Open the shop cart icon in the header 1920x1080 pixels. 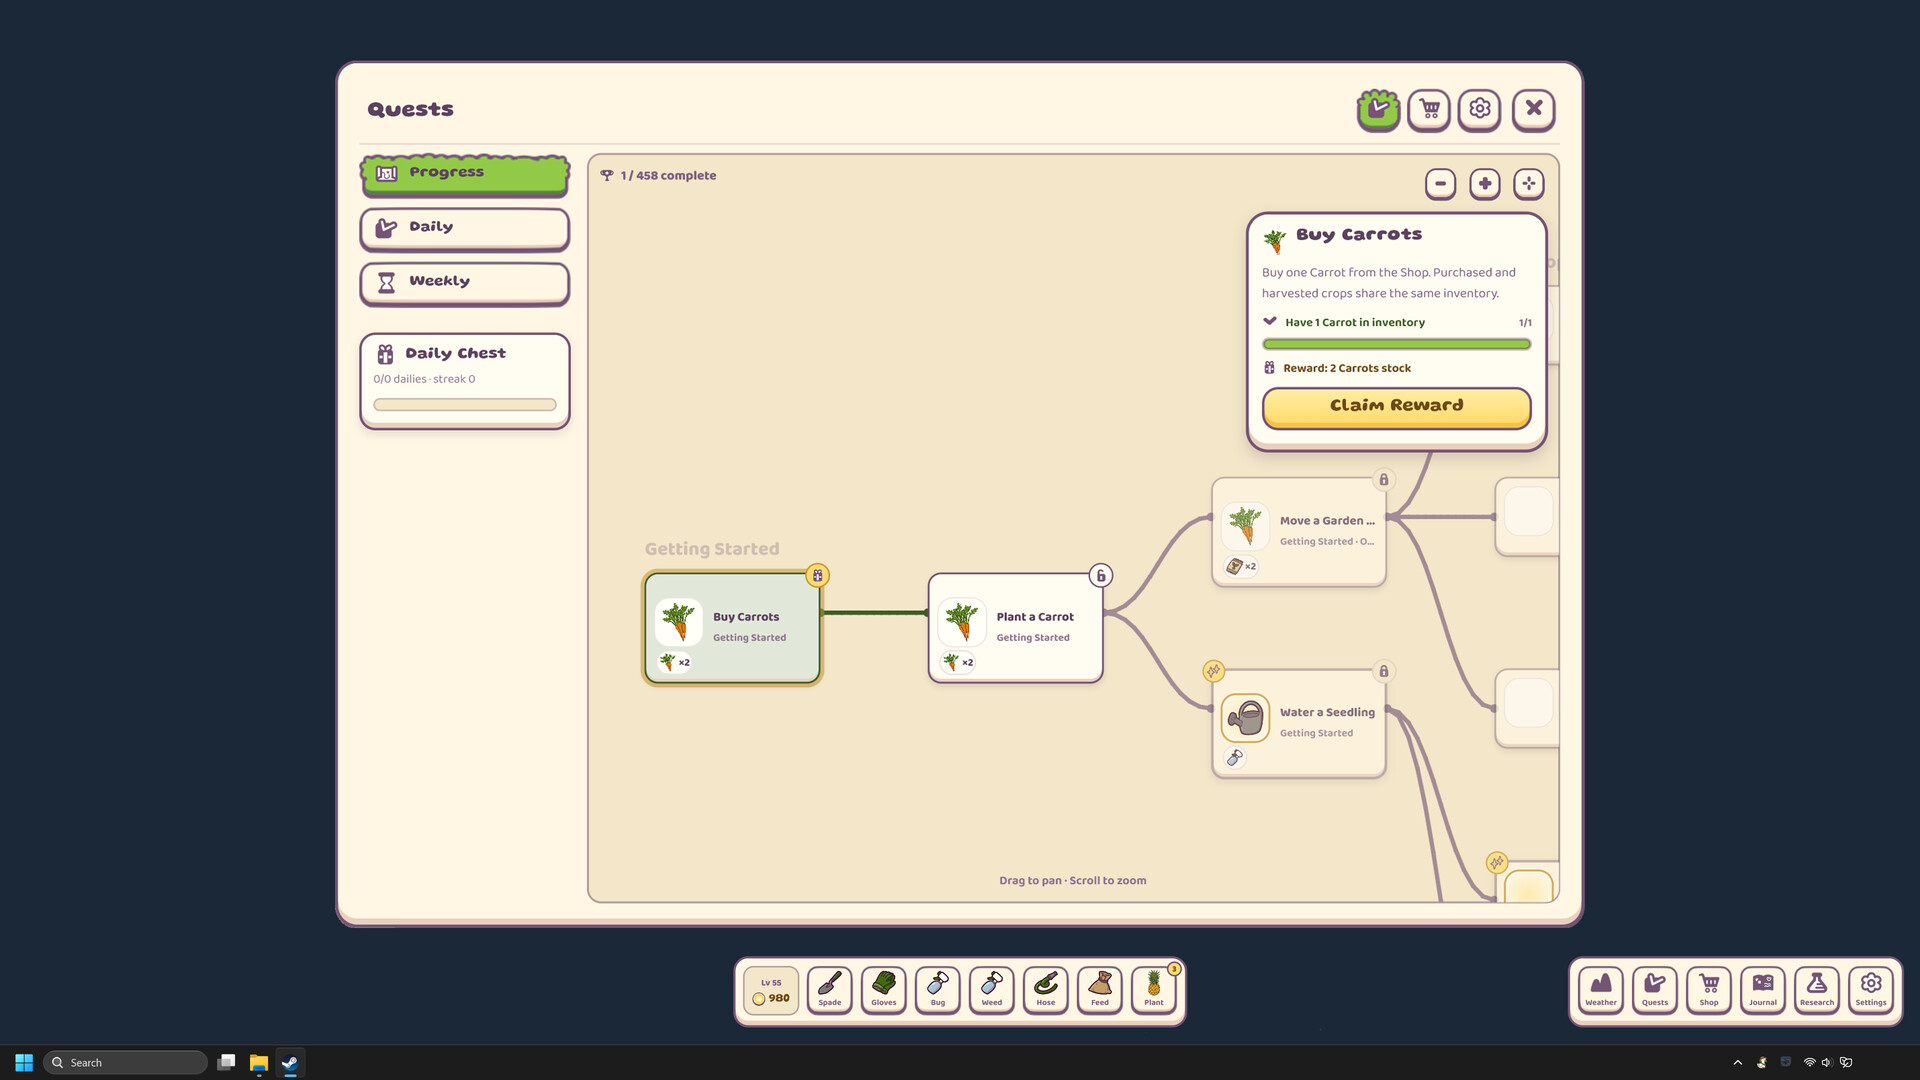[x=1429, y=109]
